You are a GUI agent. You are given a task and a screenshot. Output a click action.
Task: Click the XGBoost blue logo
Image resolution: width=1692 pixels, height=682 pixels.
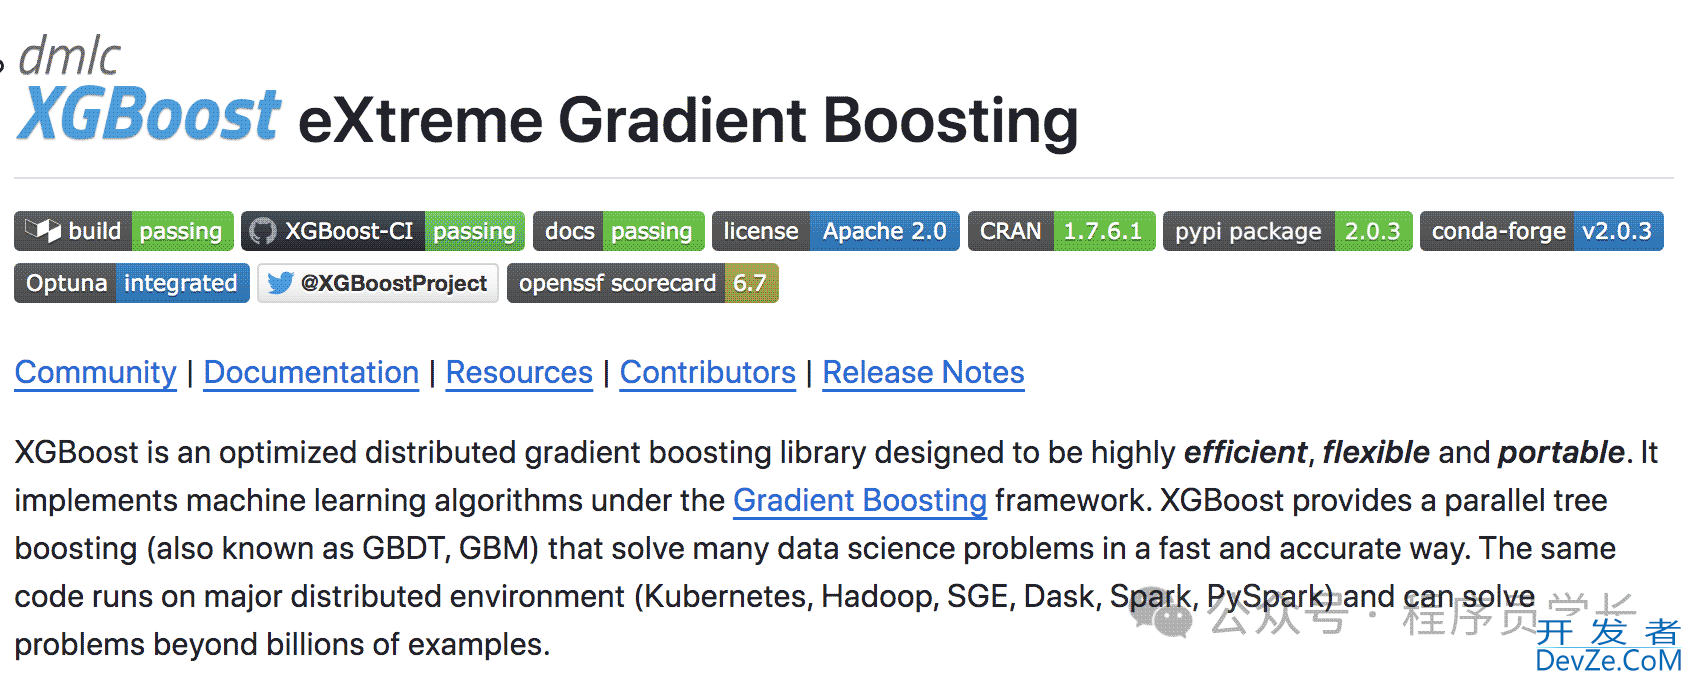click(x=149, y=115)
